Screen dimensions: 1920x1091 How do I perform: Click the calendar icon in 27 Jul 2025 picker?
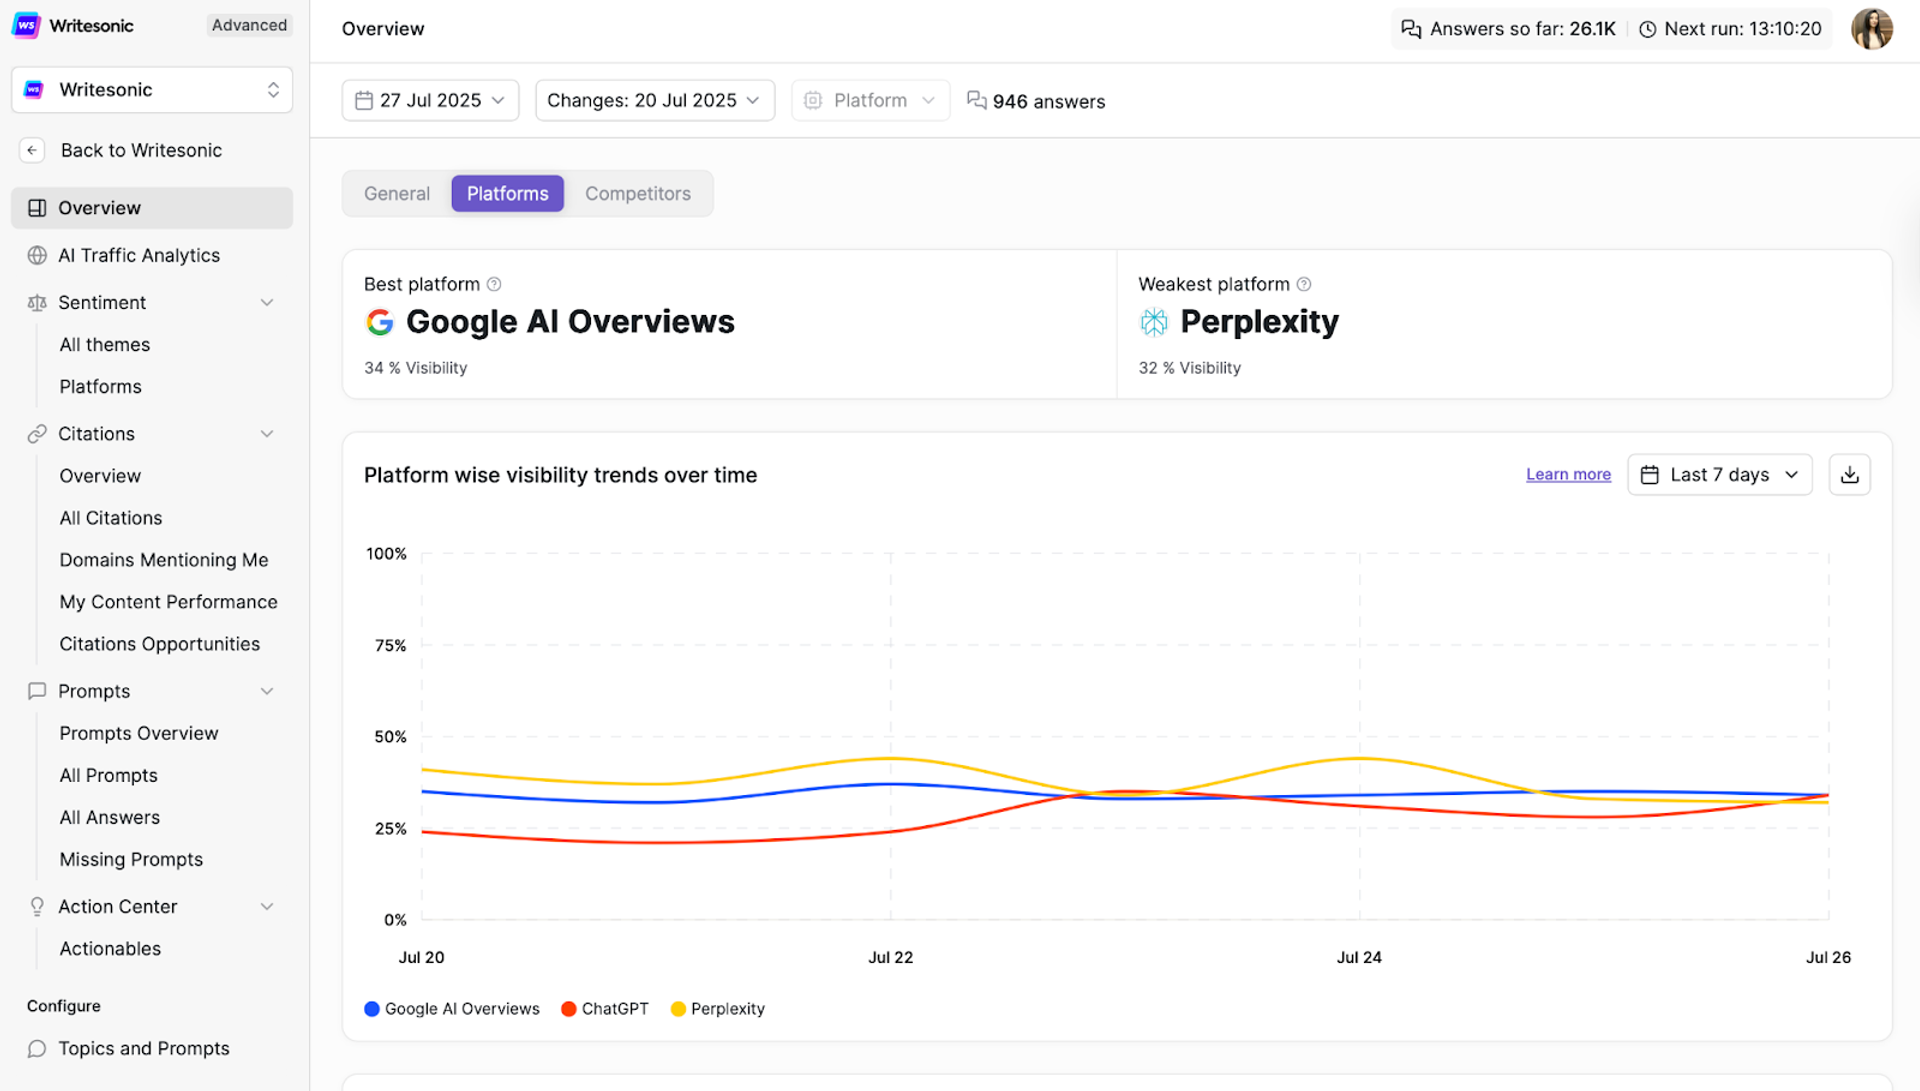click(x=364, y=100)
